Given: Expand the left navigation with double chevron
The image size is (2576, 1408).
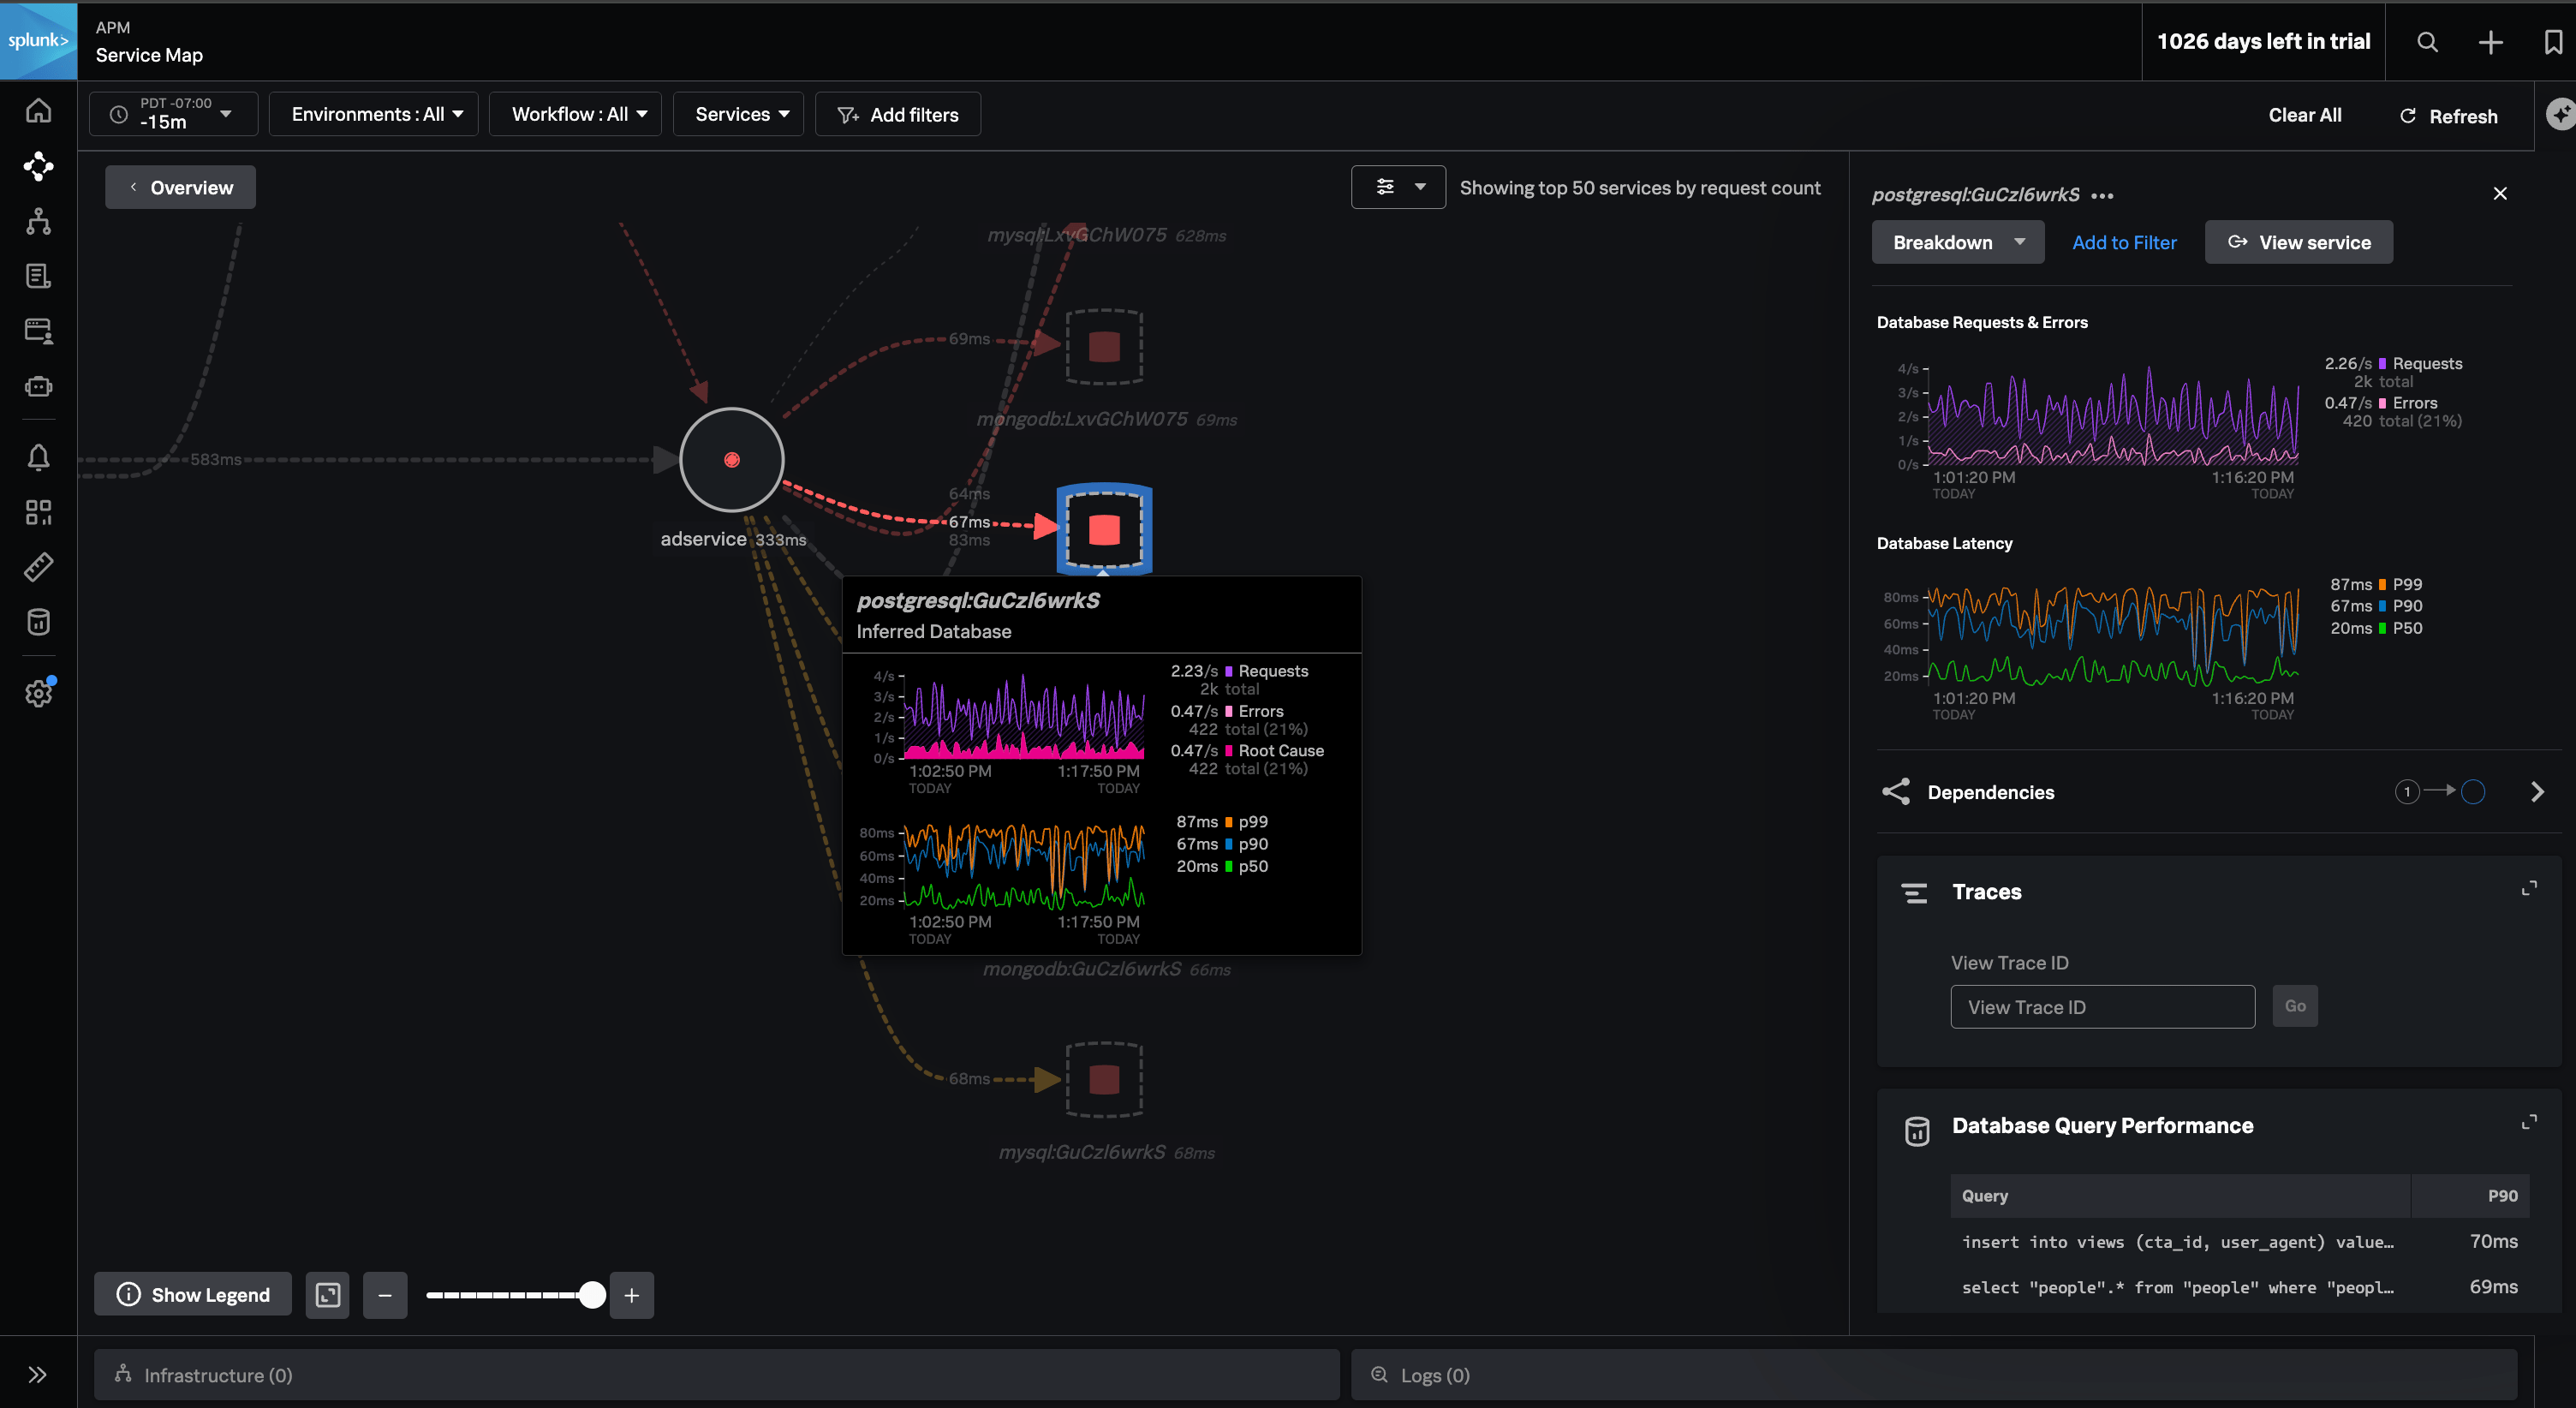Looking at the screenshot, I should (38, 1374).
